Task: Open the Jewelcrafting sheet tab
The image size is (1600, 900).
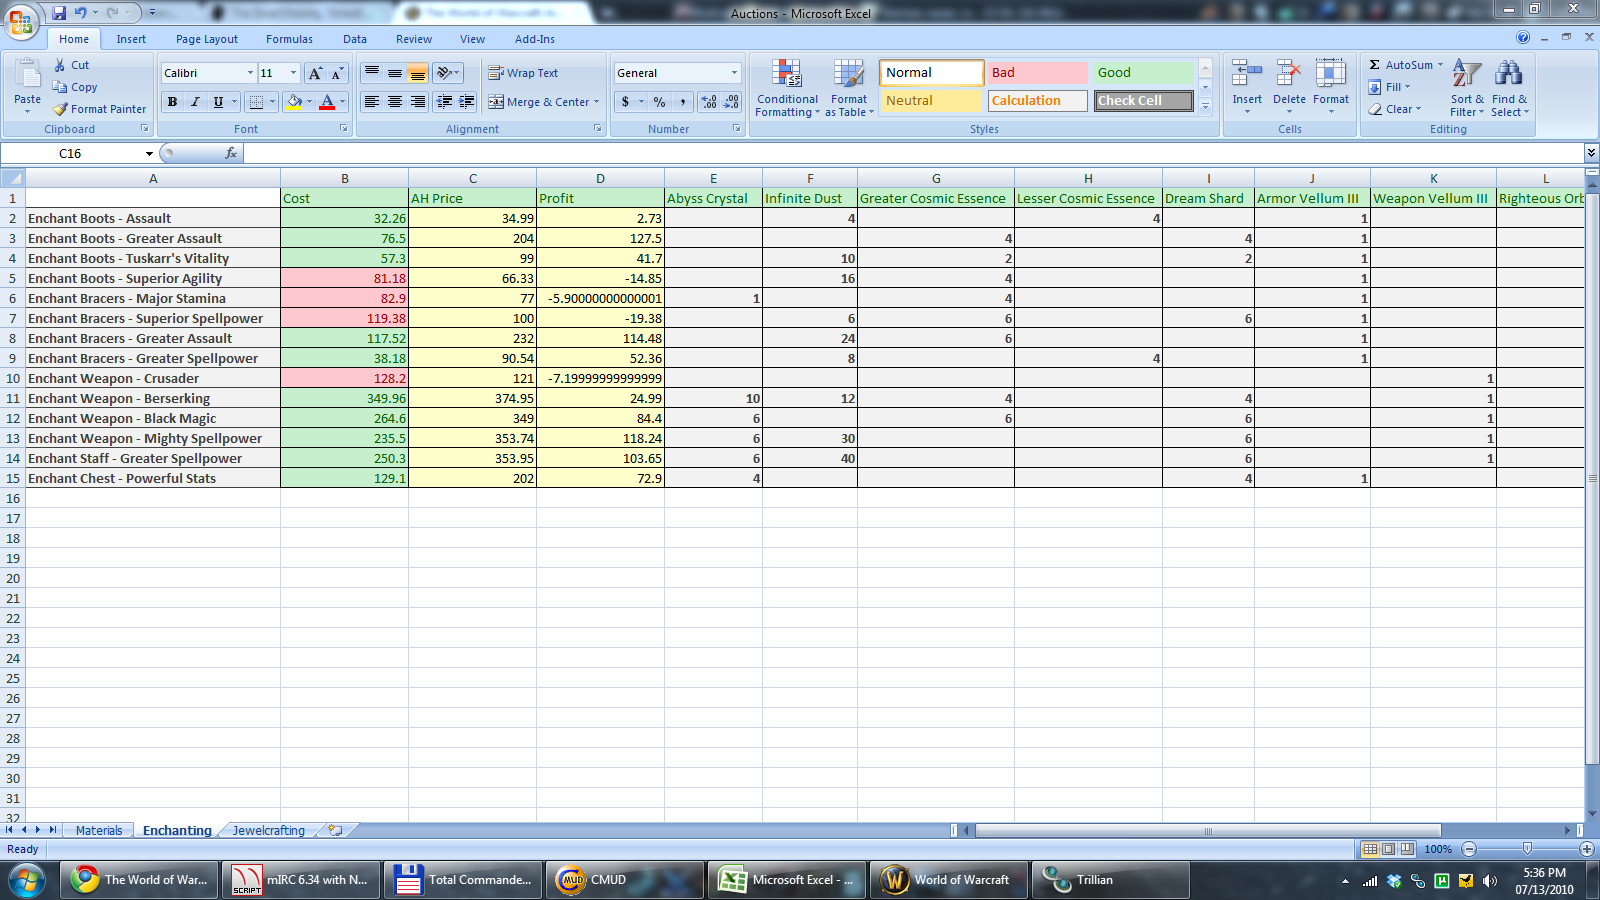Action: (x=268, y=831)
